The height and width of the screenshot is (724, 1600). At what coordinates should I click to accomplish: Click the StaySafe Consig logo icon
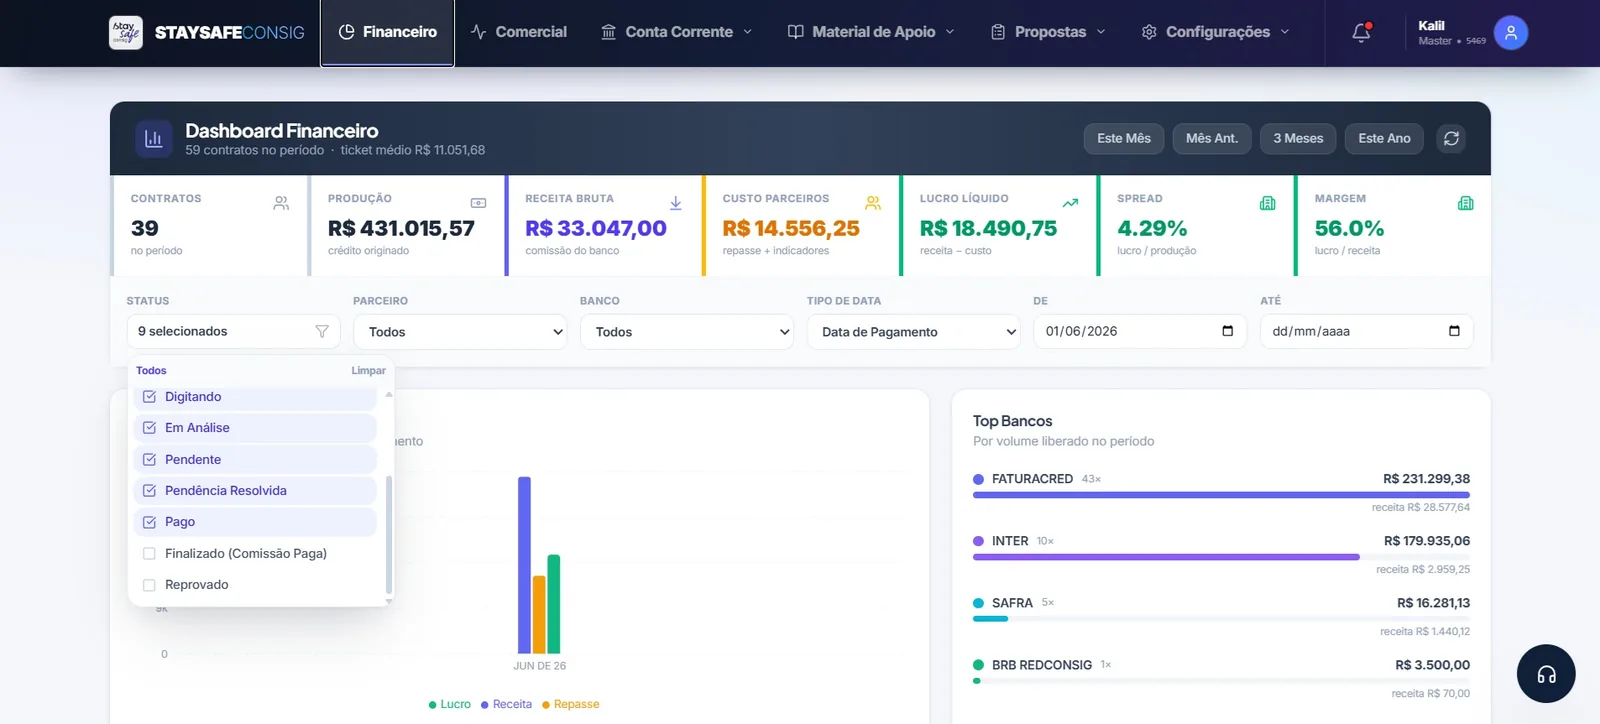point(126,32)
